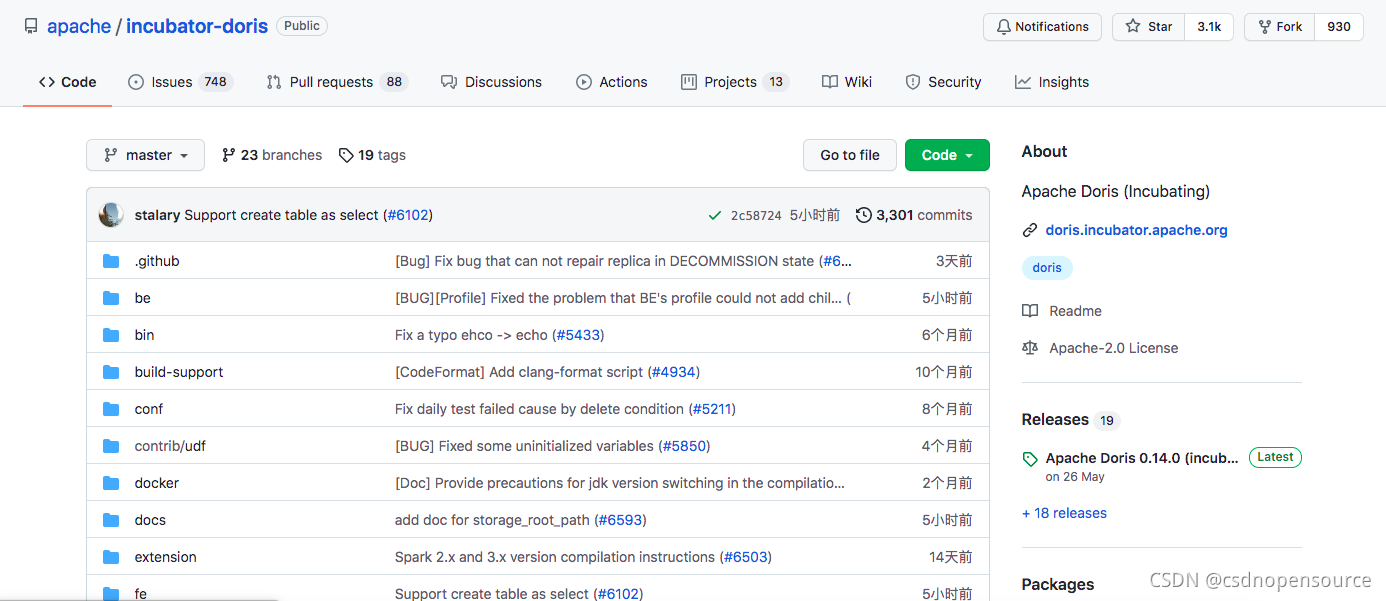Viewport: 1386px width, 601px height.
Task: Click the stalary user avatar
Action: (112, 214)
